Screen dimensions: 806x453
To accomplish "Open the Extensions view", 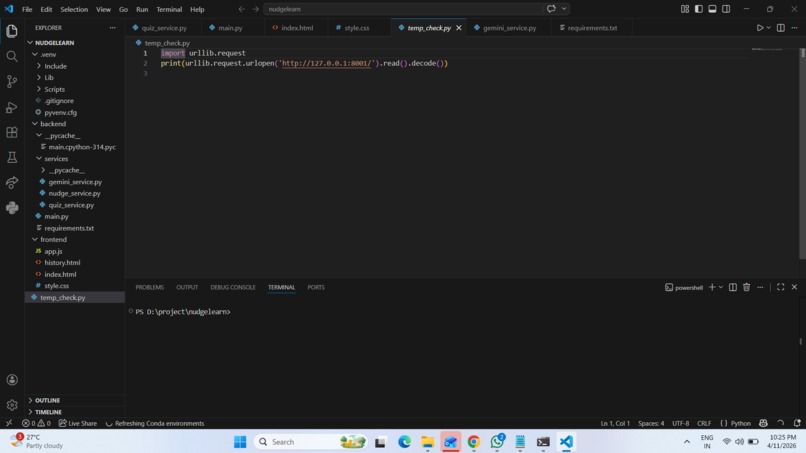I will 12,132.
